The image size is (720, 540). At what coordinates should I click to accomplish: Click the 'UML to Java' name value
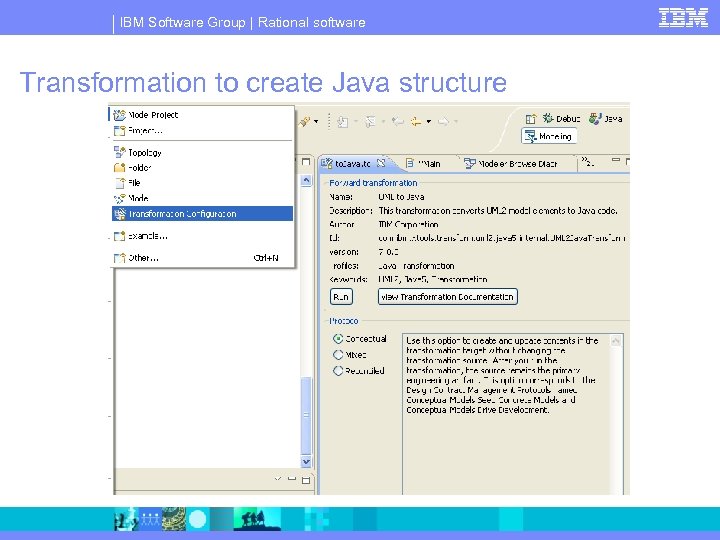401,197
